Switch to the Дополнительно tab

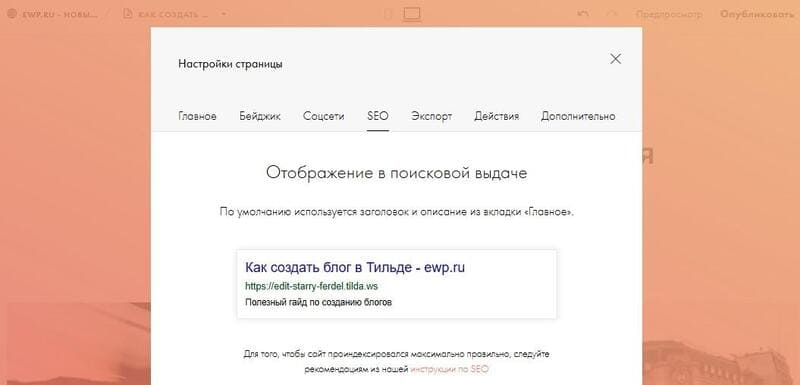coord(578,116)
